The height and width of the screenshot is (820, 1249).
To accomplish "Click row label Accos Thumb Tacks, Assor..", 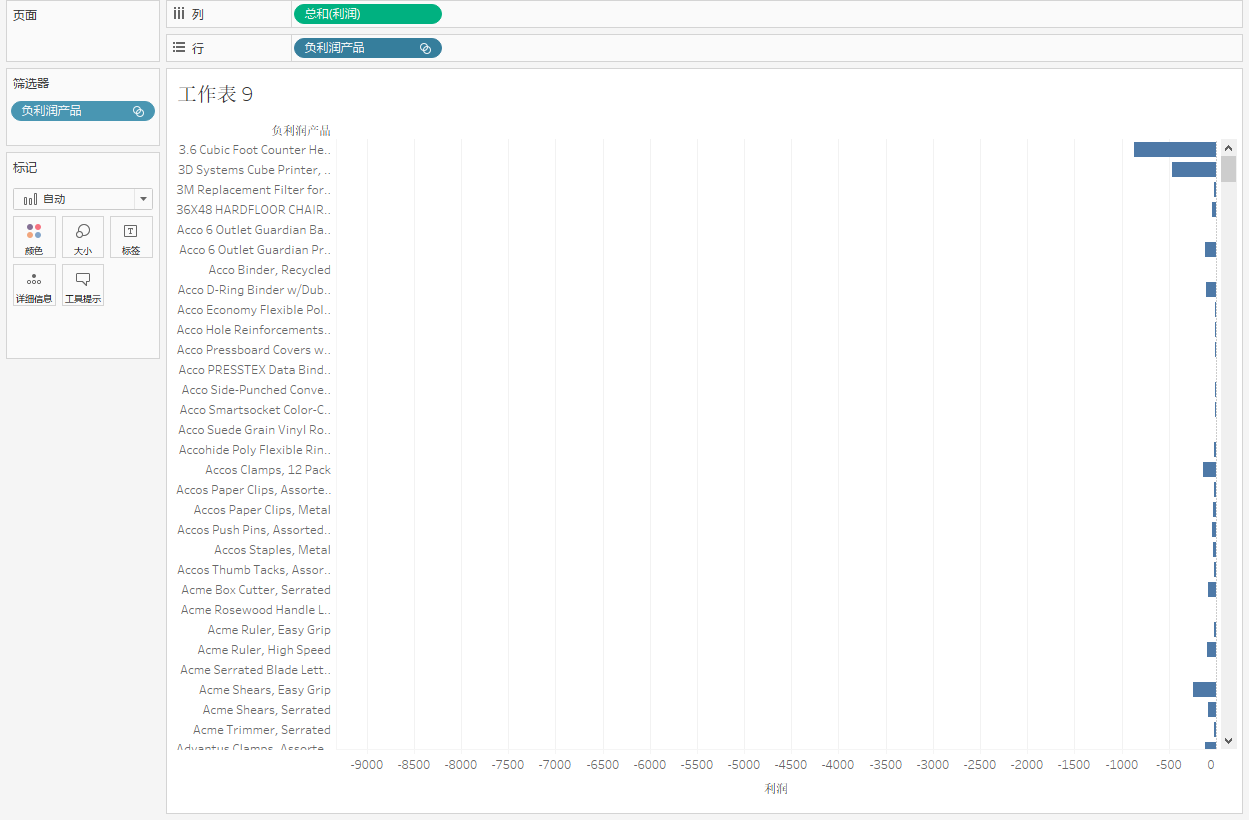I will pos(254,569).
